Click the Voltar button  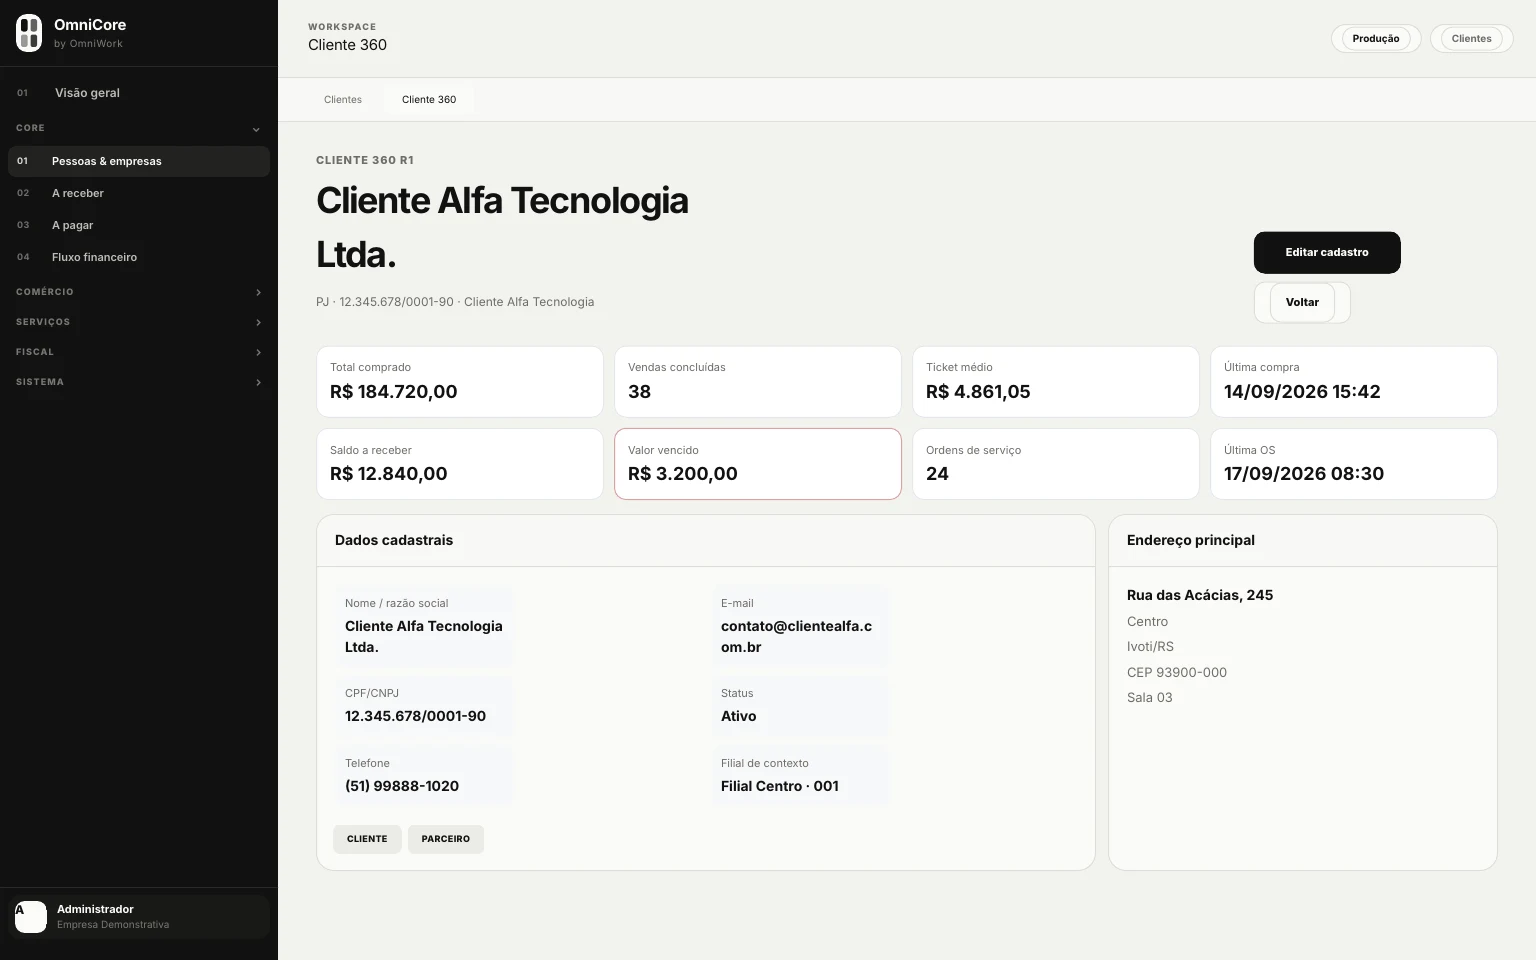[x=1302, y=302]
